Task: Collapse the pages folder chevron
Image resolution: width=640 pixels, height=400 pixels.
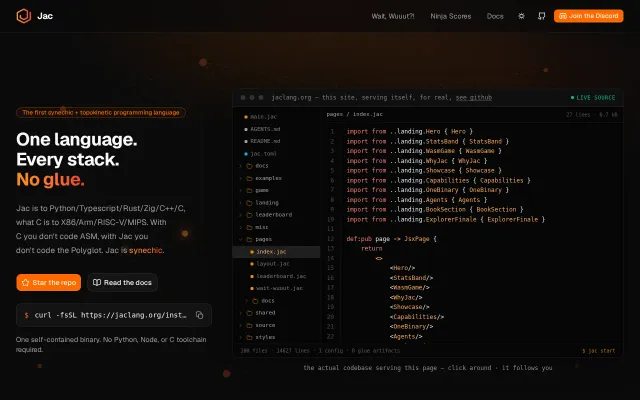Action: 240,239
